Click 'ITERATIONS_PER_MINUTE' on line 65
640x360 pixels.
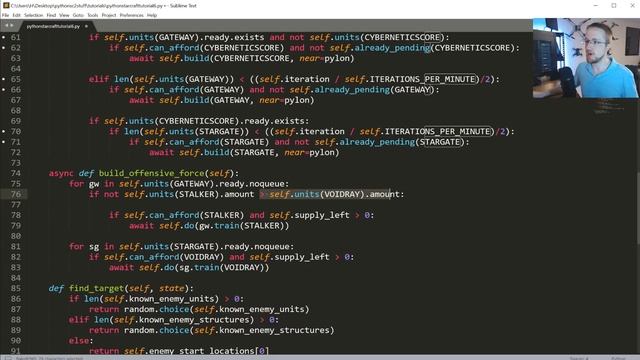click(422, 79)
